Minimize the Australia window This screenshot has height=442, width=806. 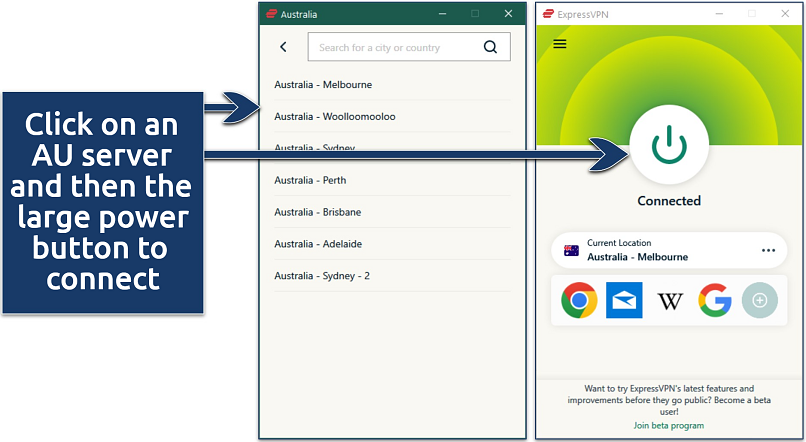(x=442, y=14)
